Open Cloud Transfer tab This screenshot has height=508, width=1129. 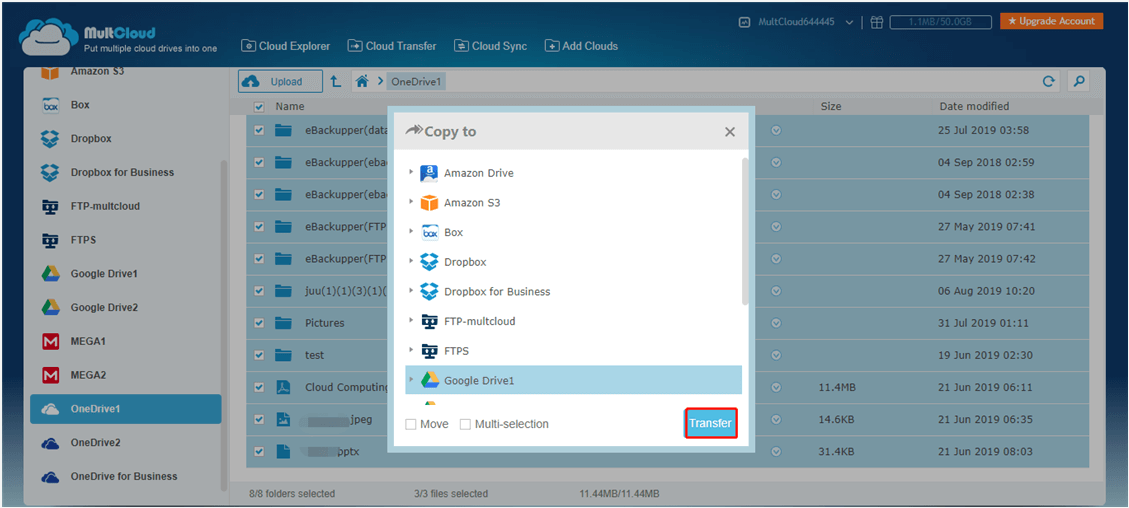coord(392,46)
